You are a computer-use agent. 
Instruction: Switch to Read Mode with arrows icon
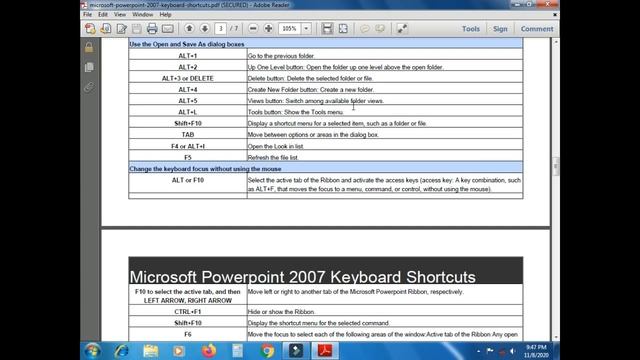pos(402,29)
